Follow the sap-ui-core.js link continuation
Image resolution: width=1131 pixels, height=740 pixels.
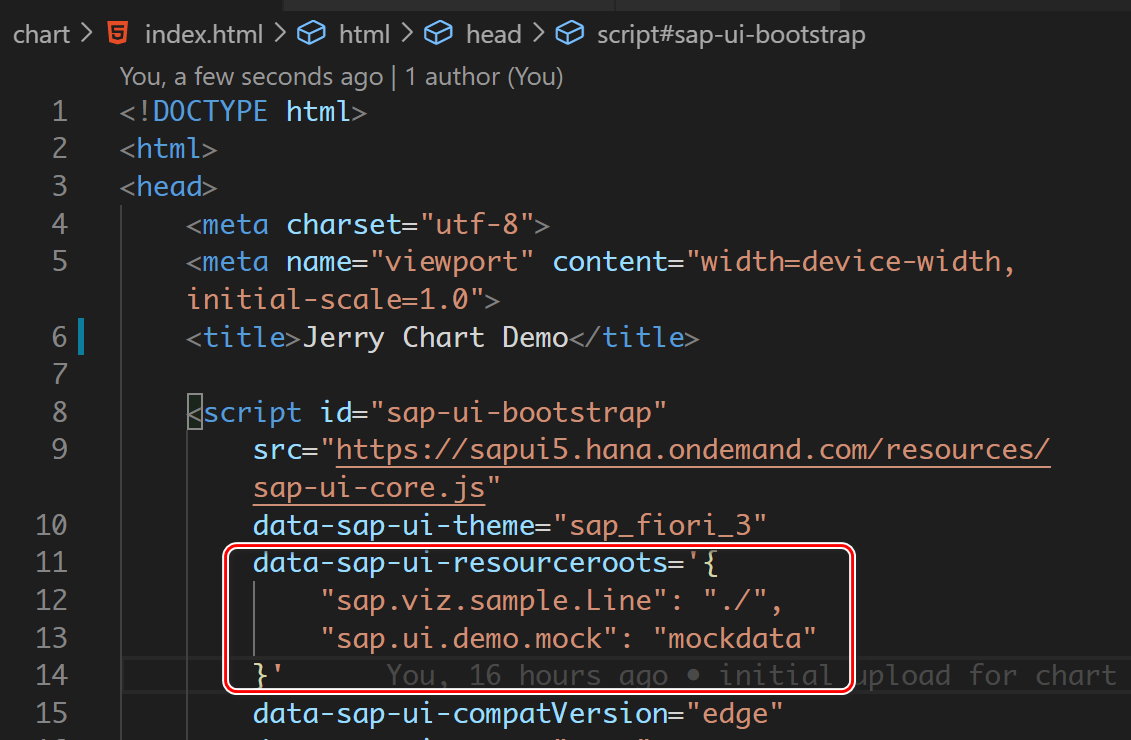coord(369,488)
